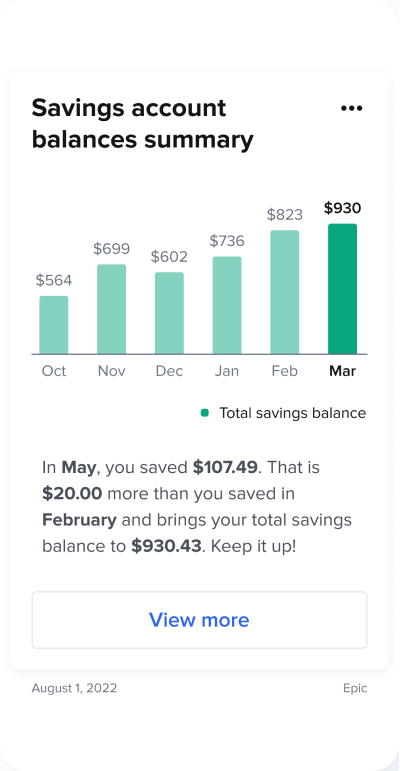Screen dimensions: 400x771
Task: Click the Mar axis label
Action: (x=342, y=371)
